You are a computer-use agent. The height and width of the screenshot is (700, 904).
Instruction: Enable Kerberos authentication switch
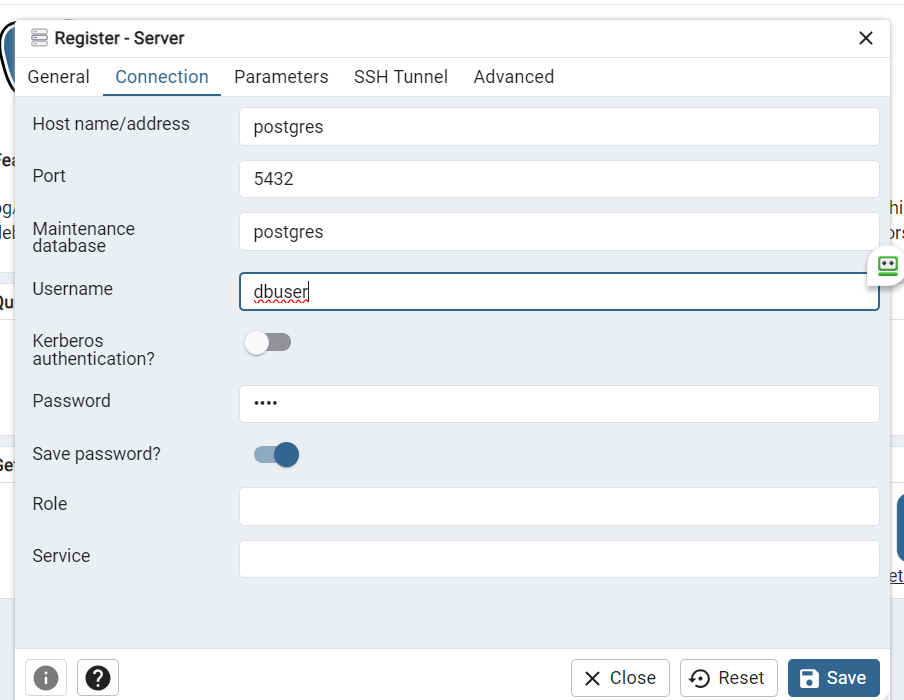tap(268, 343)
